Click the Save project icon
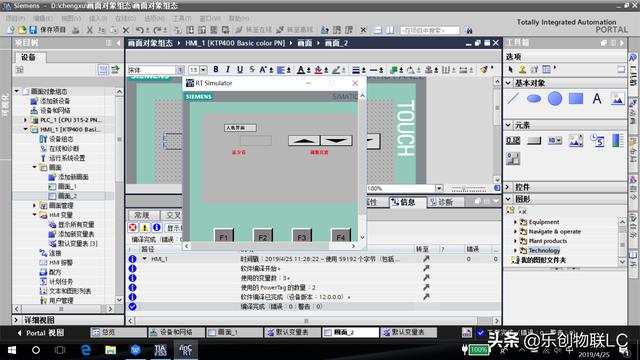 (33, 30)
